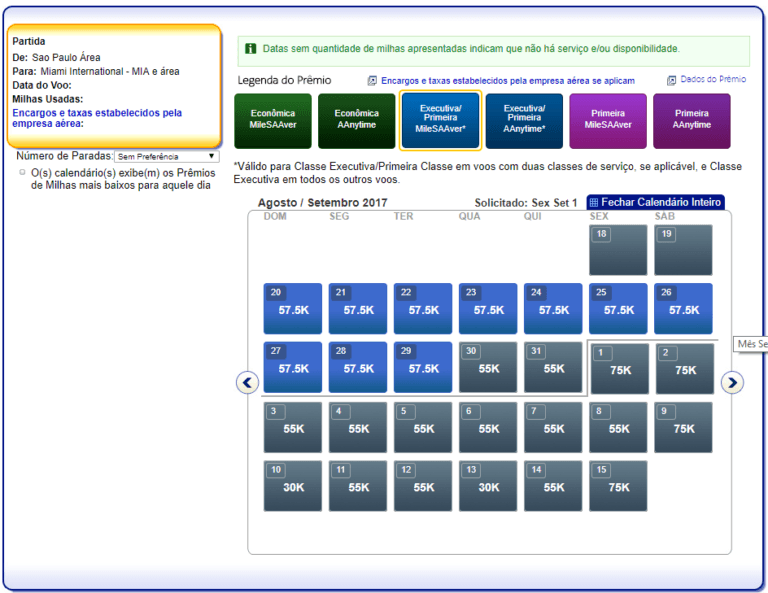This screenshot has height=593, width=768.
Task: Open the Número de Paradas dropdown
Action: 166,156
